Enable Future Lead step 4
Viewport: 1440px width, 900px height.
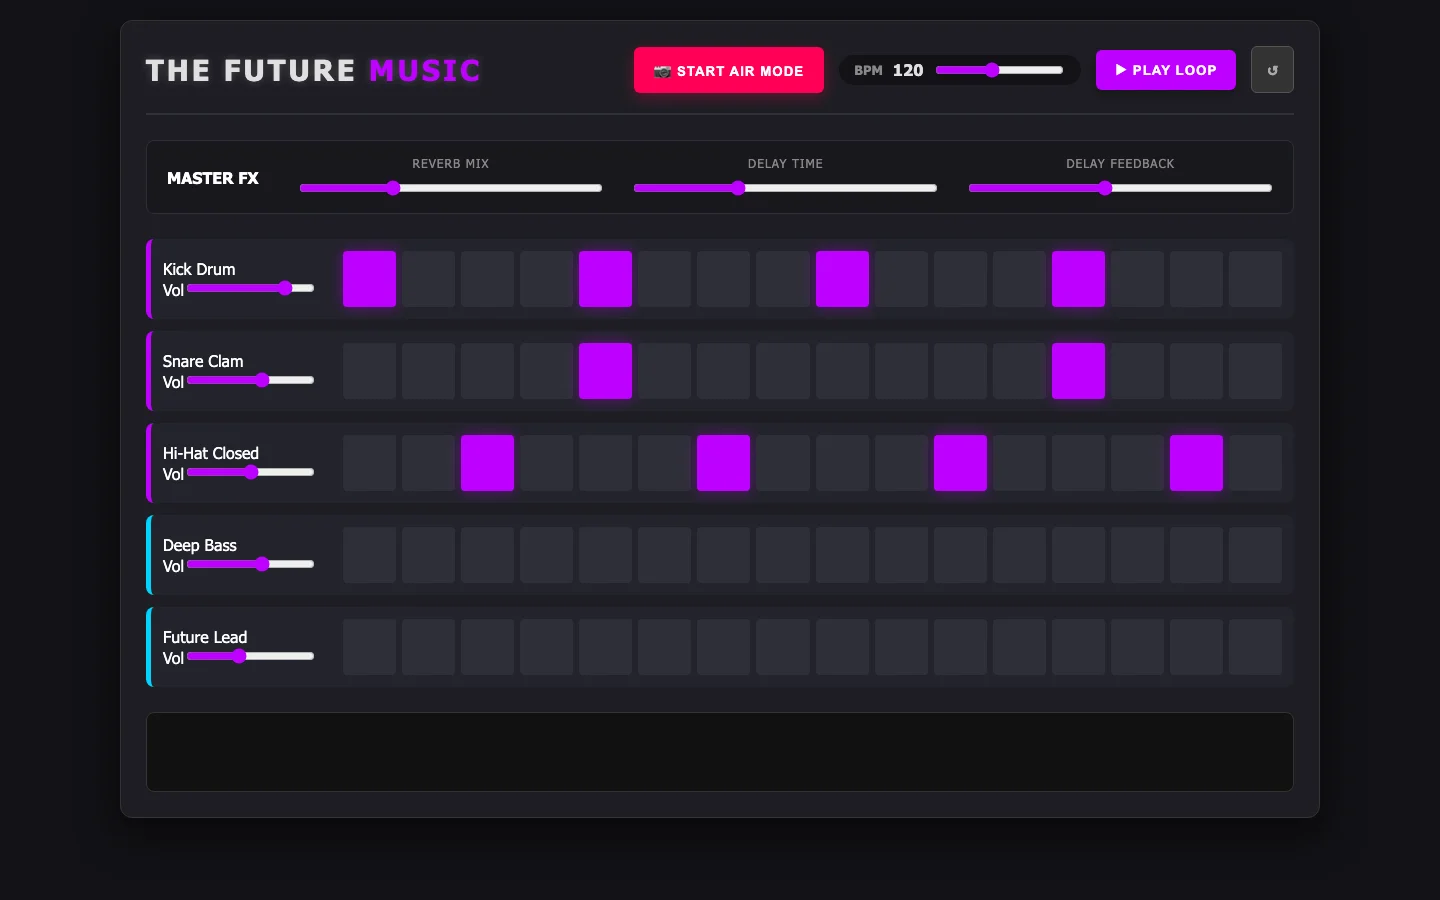546,647
